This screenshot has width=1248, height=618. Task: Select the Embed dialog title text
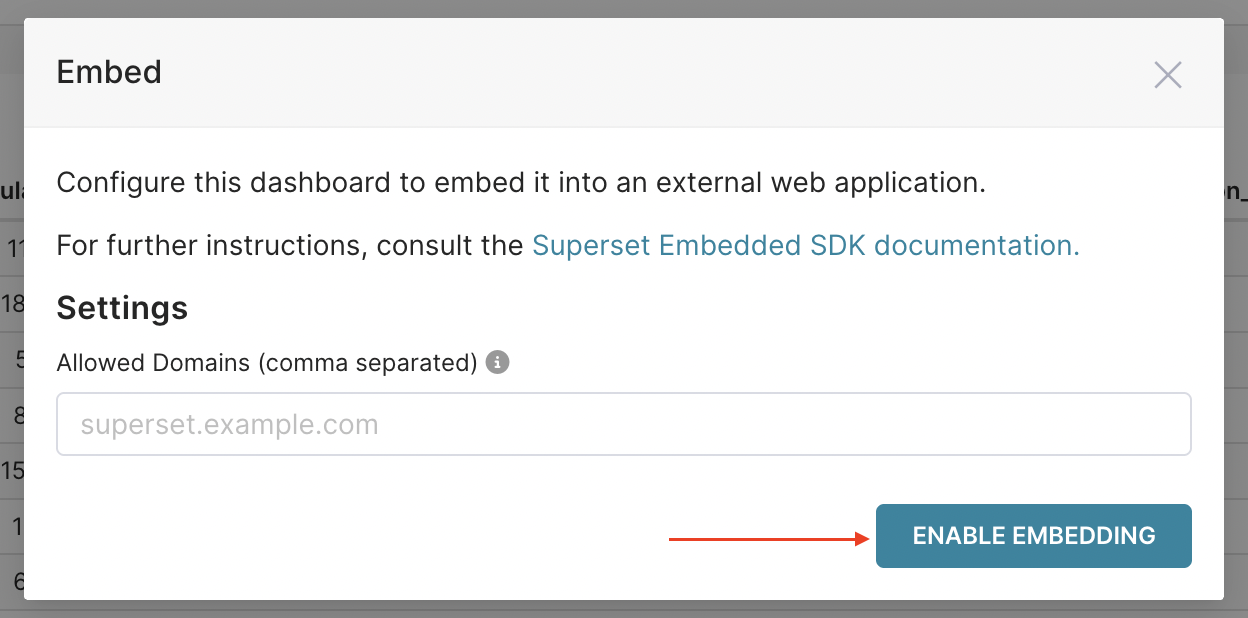108,72
